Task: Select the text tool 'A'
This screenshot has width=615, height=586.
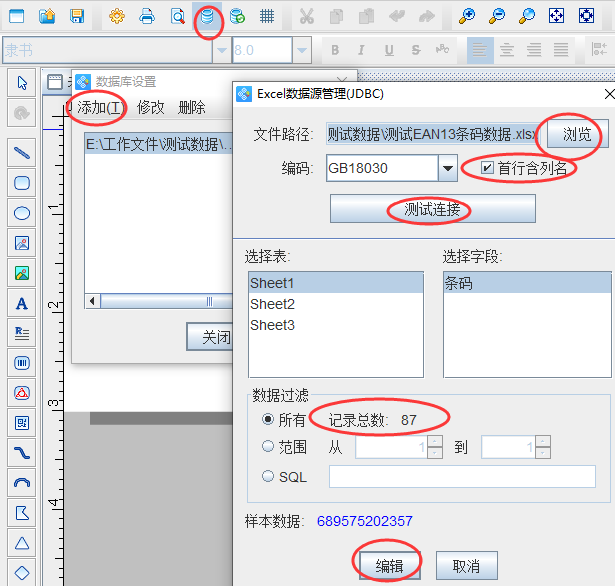Action: pyautogui.click(x=22, y=303)
